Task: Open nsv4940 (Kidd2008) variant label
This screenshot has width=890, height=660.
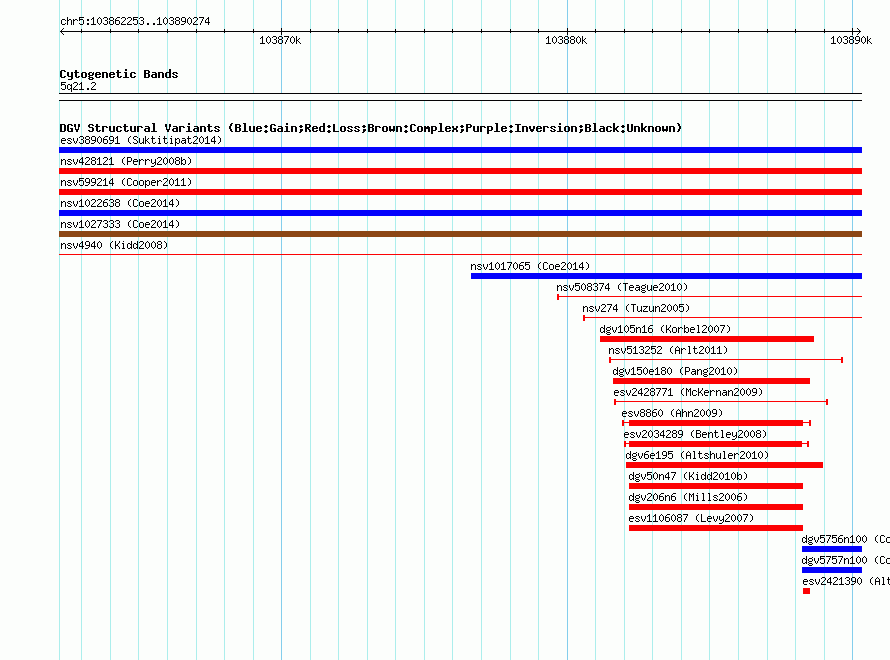Action: point(114,245)
